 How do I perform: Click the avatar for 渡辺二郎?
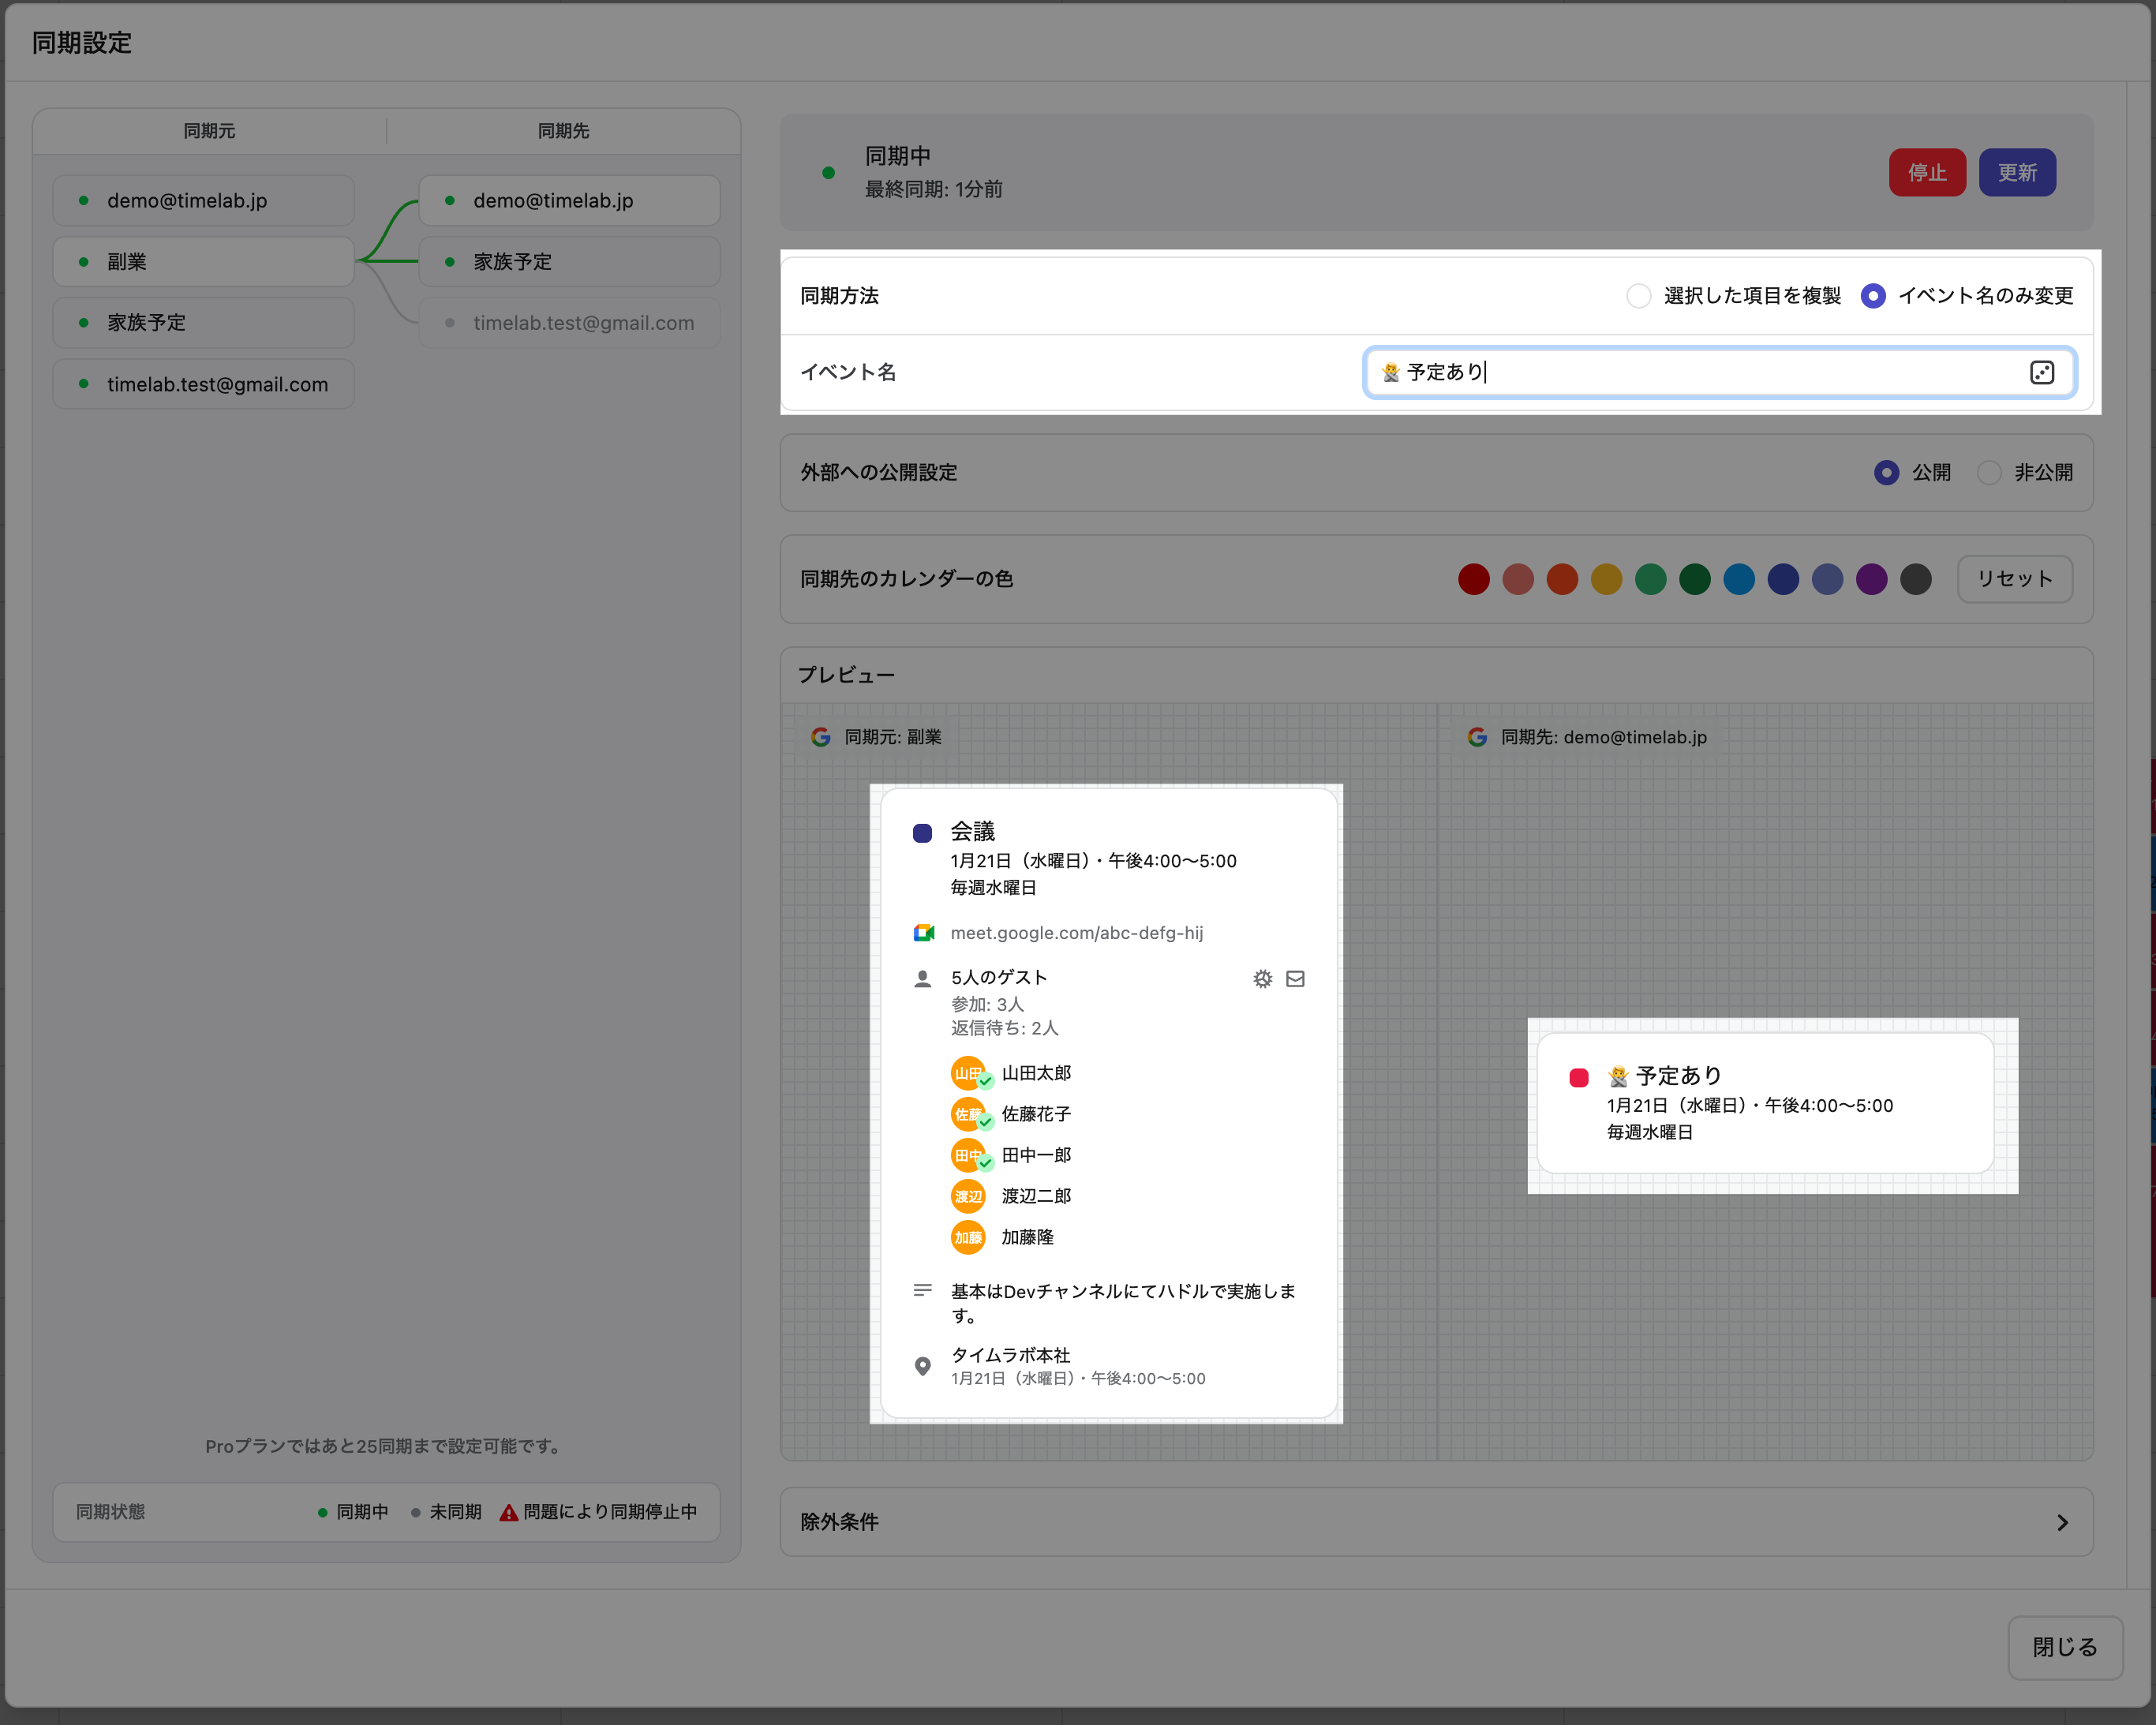[x=968, y=1196]
